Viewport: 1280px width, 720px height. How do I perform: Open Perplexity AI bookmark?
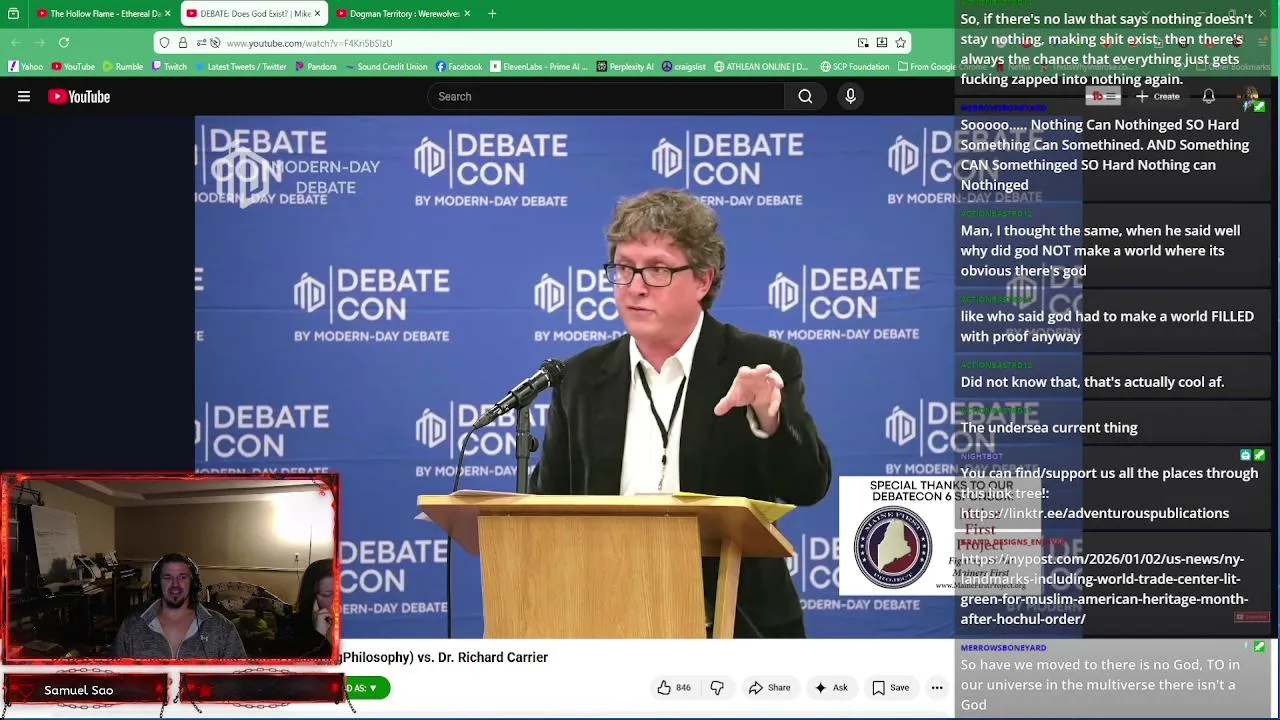pyautogui.click(x=625, y=67)
